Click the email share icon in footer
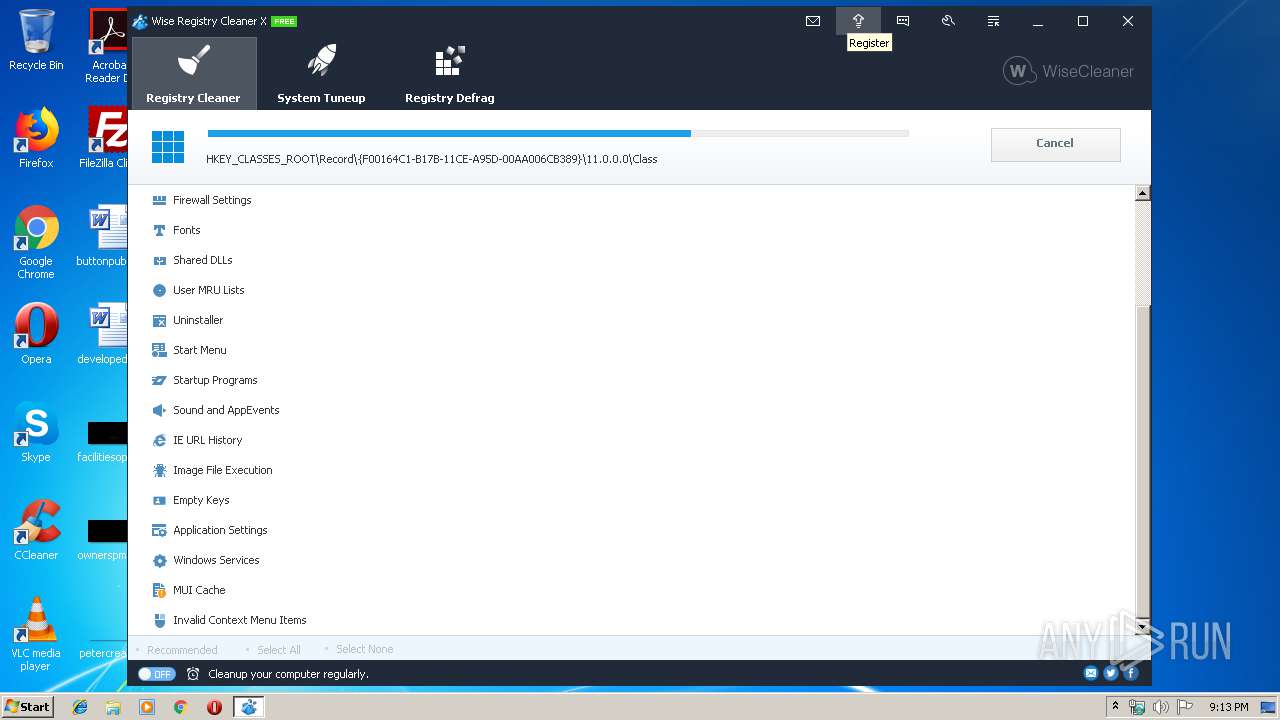 1091,673
